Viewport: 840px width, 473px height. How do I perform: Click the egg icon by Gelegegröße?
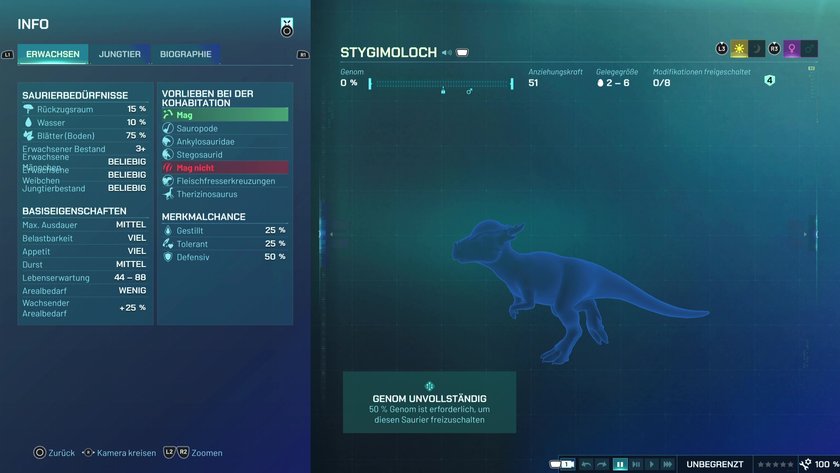[x=600, y=83]
